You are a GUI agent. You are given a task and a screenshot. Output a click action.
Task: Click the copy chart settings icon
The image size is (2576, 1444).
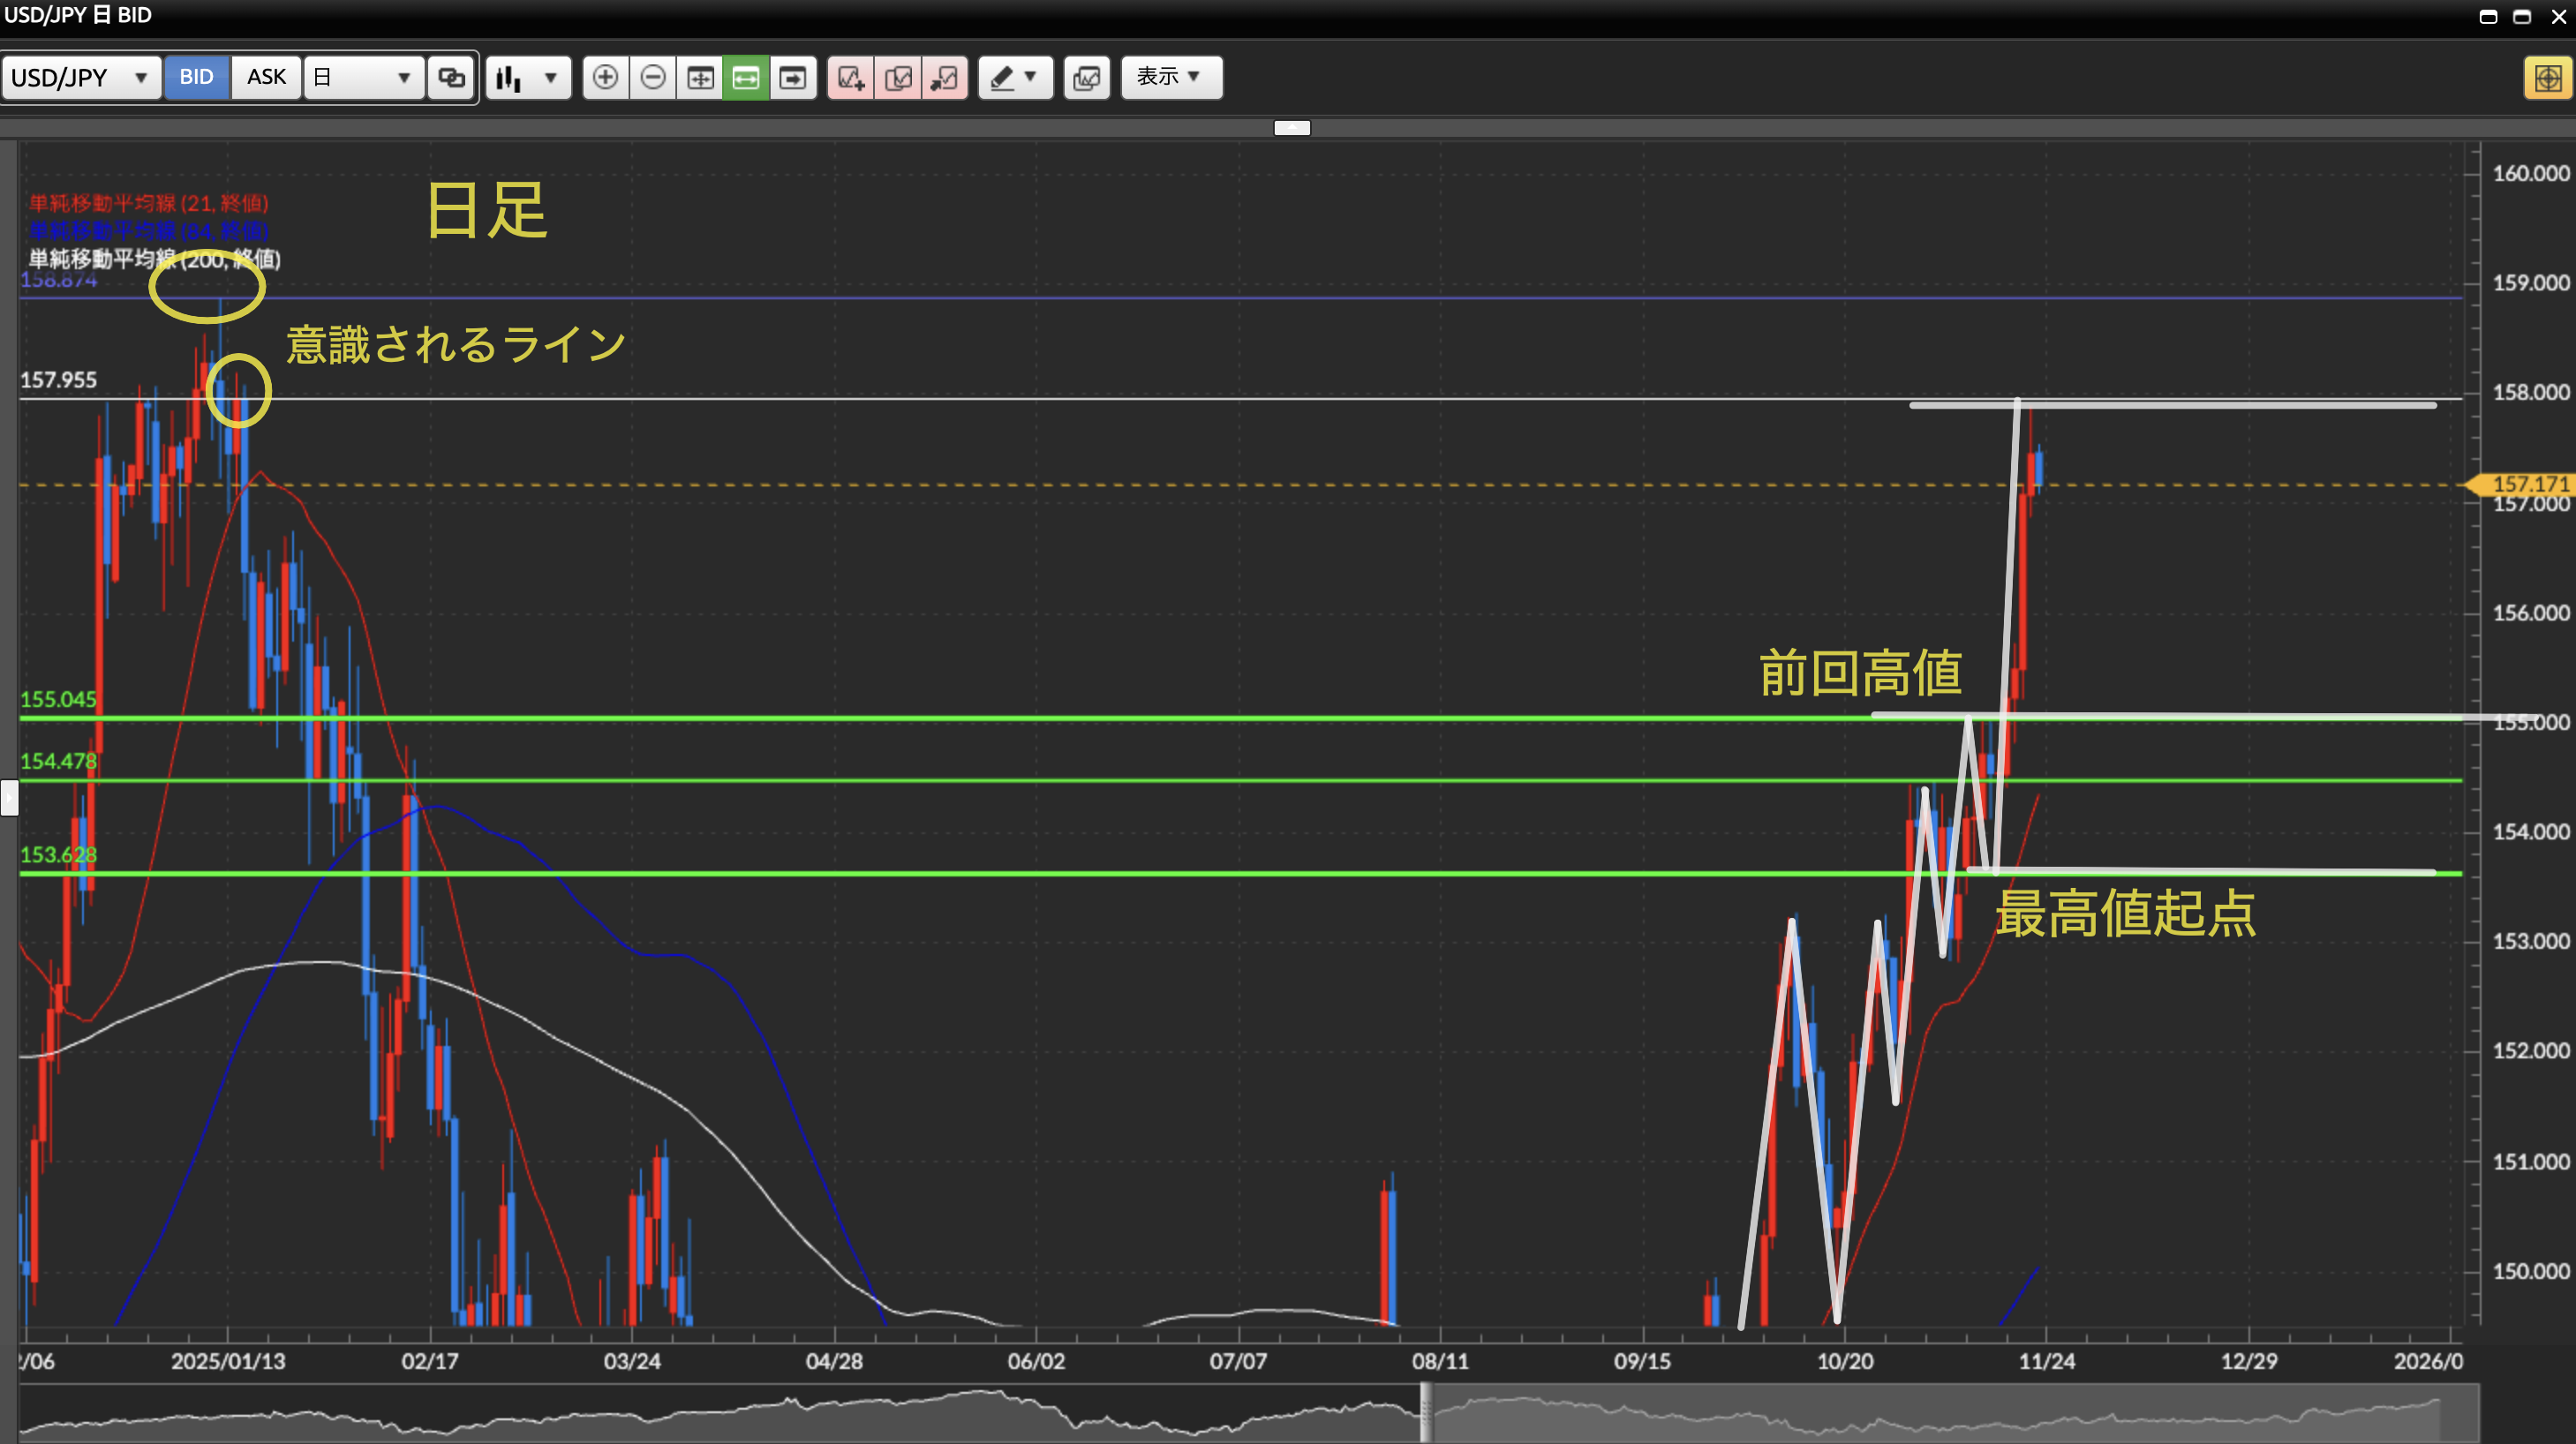click(897, 77)
